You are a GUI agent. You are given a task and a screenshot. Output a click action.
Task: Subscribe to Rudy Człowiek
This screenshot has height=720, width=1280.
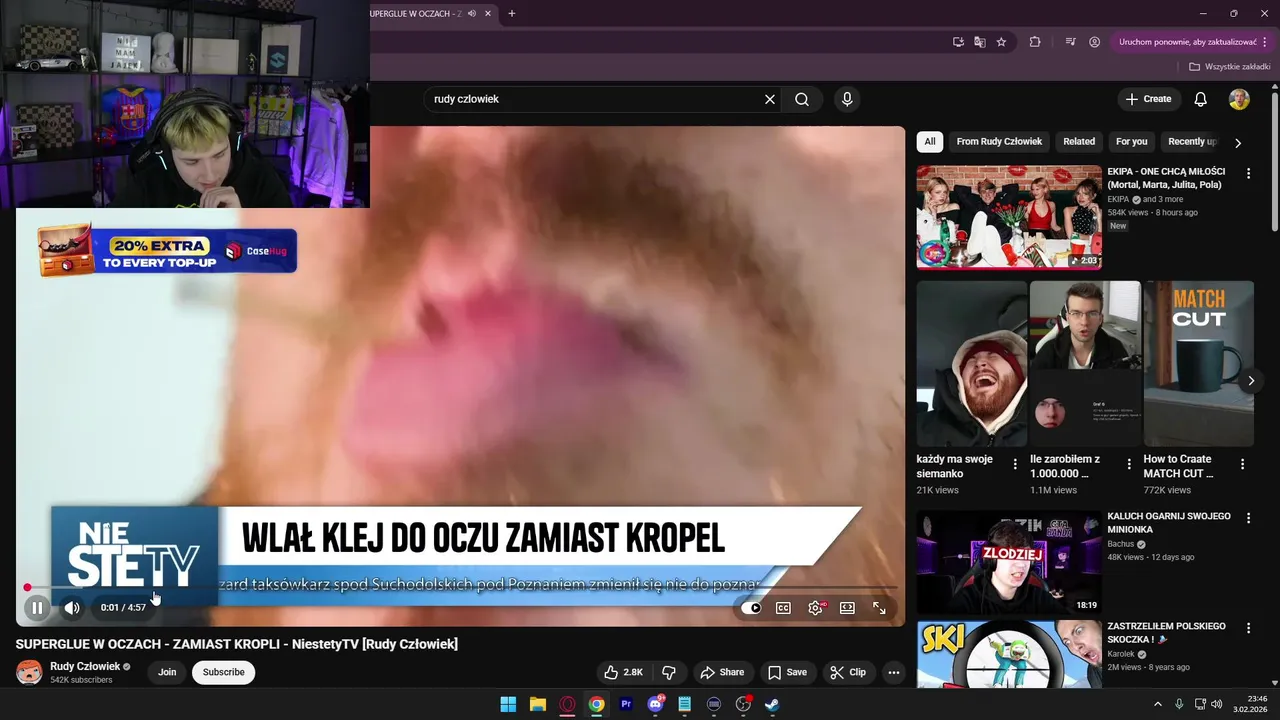(x=223, y=672)
